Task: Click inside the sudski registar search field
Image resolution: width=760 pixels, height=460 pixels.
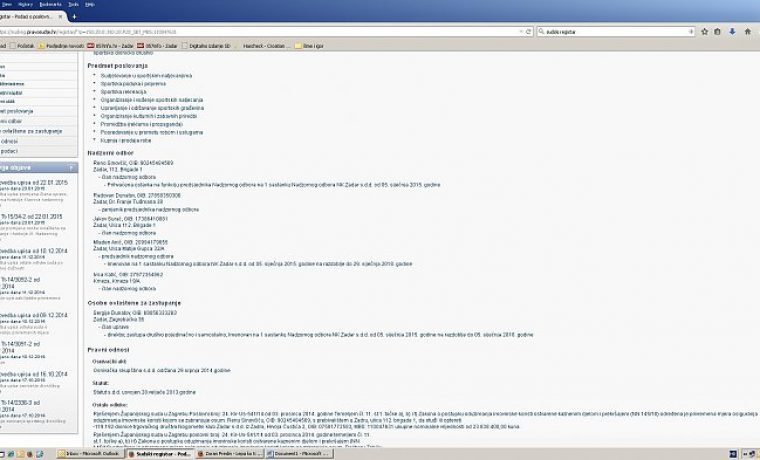Action: tap(616, 32)
